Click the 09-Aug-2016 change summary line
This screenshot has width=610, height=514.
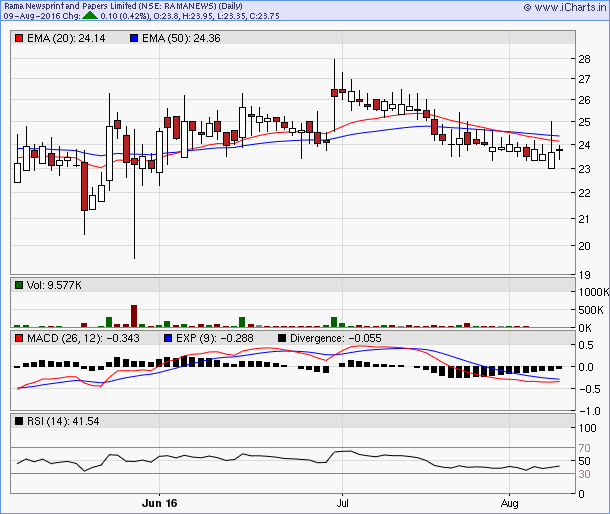click(x=142, y=16)
